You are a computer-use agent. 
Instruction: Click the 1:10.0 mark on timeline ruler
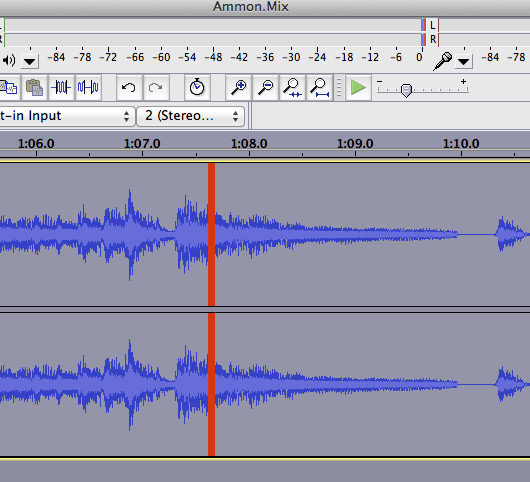(x=461, y=144)
